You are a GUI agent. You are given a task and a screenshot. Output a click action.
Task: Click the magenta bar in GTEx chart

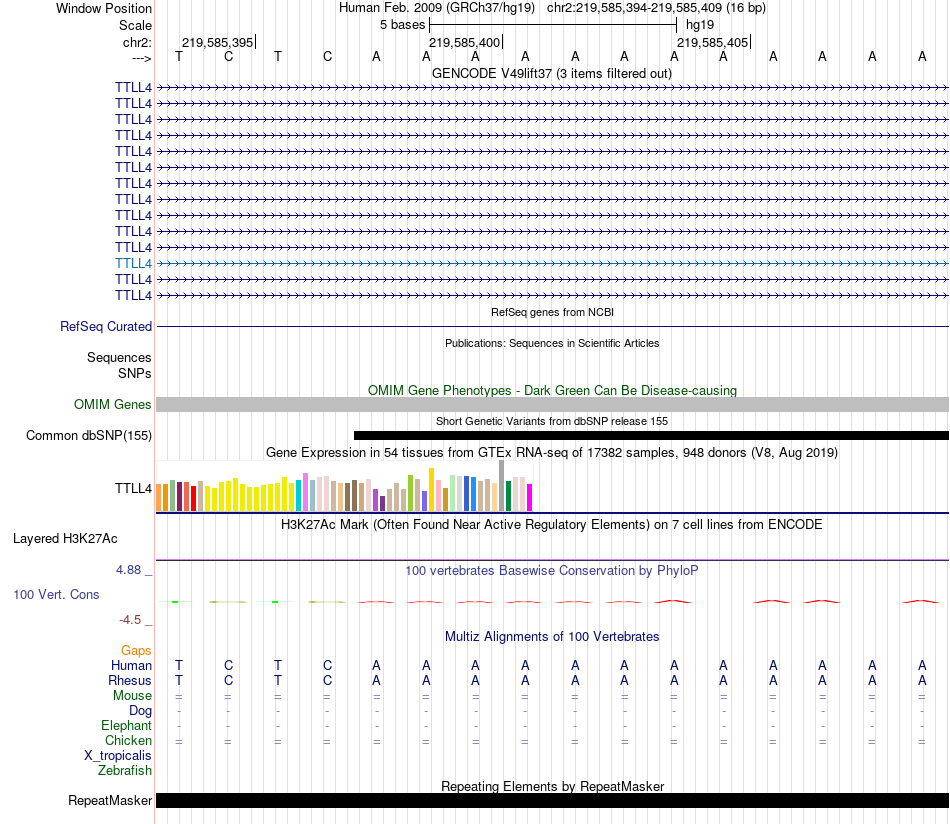(x=530, y=497)
